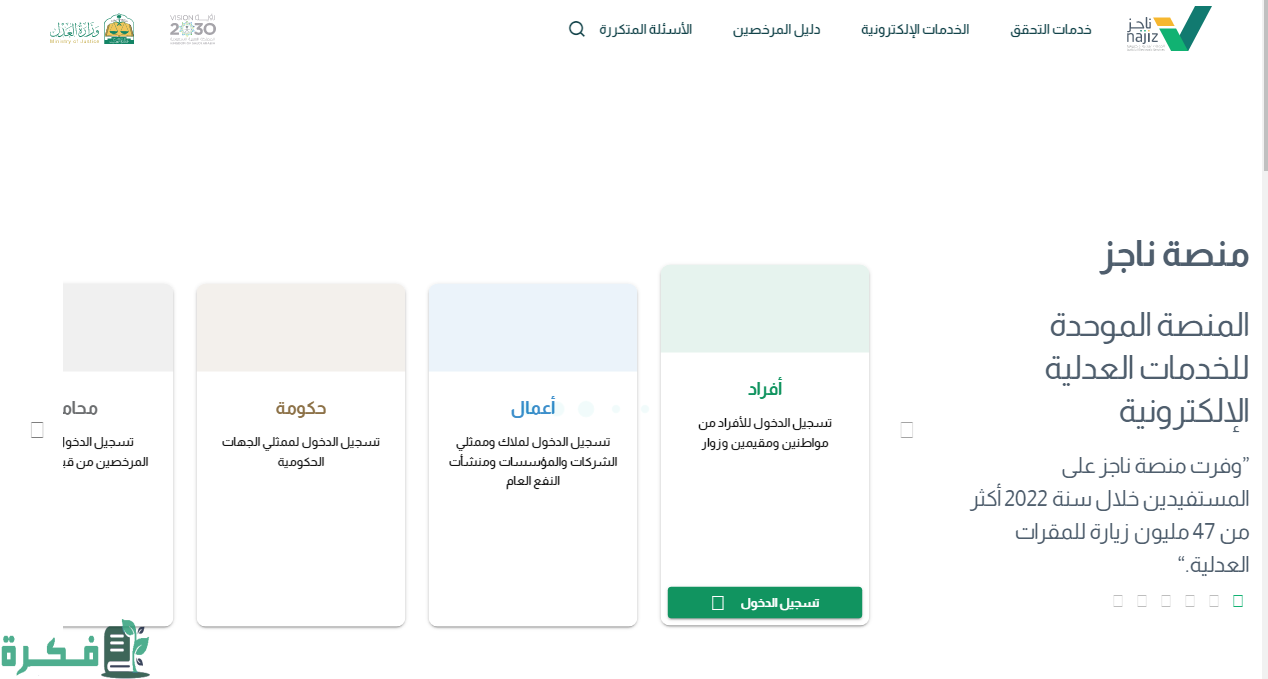Open الخدمات الإلكترونية menu
The width and height of the screenshot is (1268, 679).
click(915, 29)
